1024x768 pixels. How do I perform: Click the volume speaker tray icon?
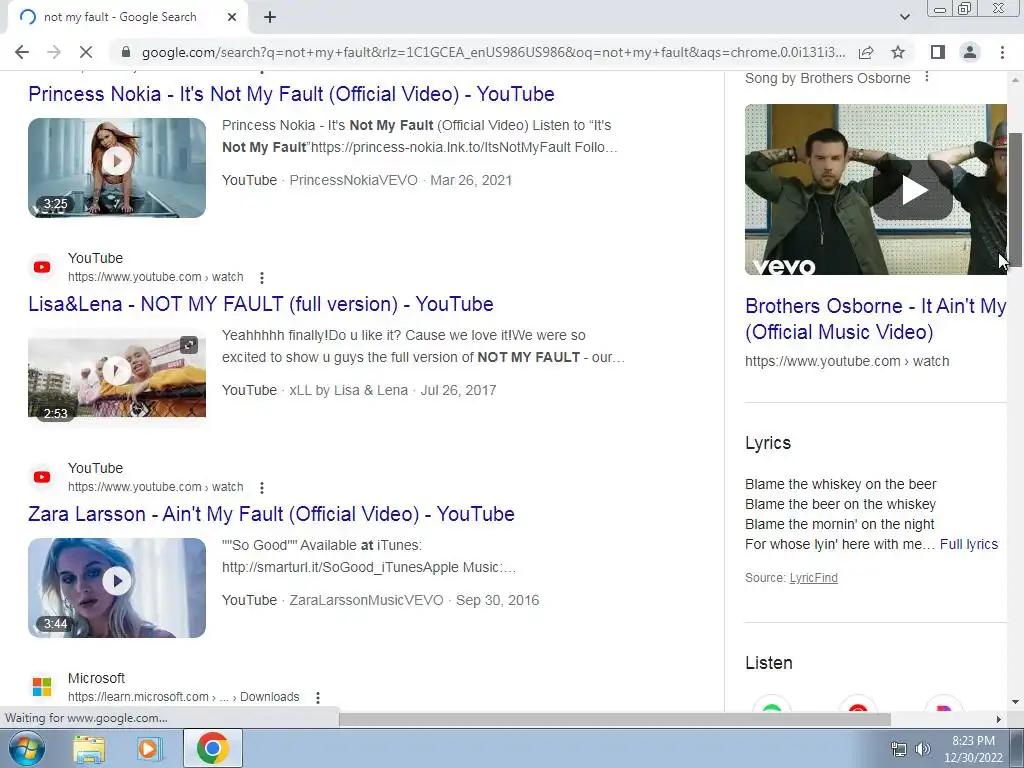922,749
